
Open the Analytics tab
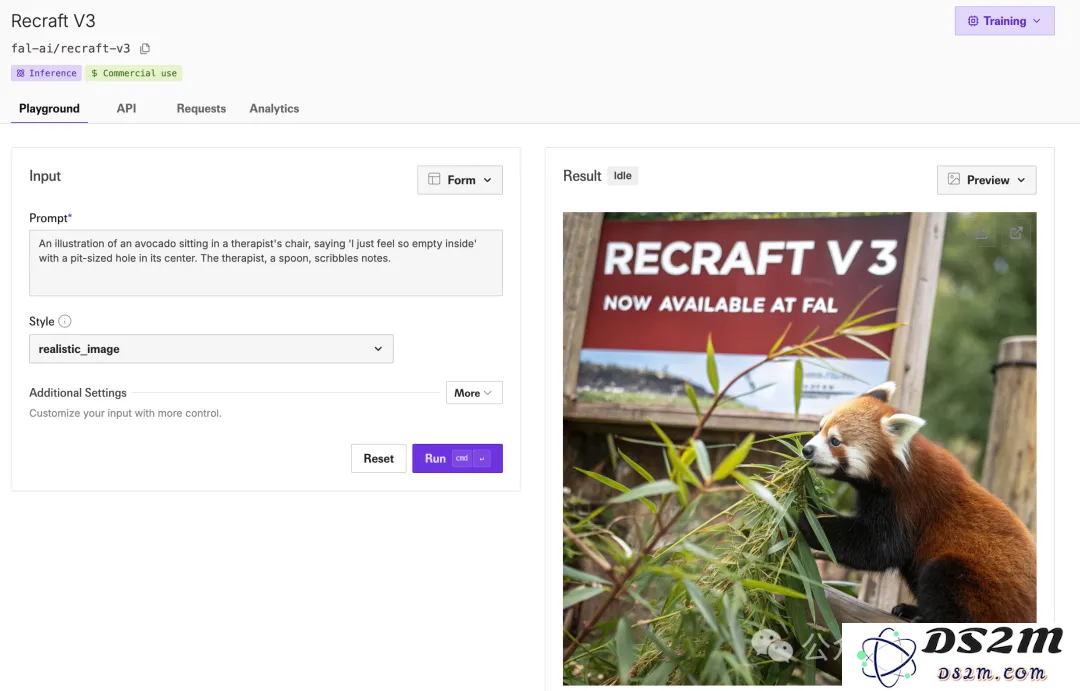274,108
